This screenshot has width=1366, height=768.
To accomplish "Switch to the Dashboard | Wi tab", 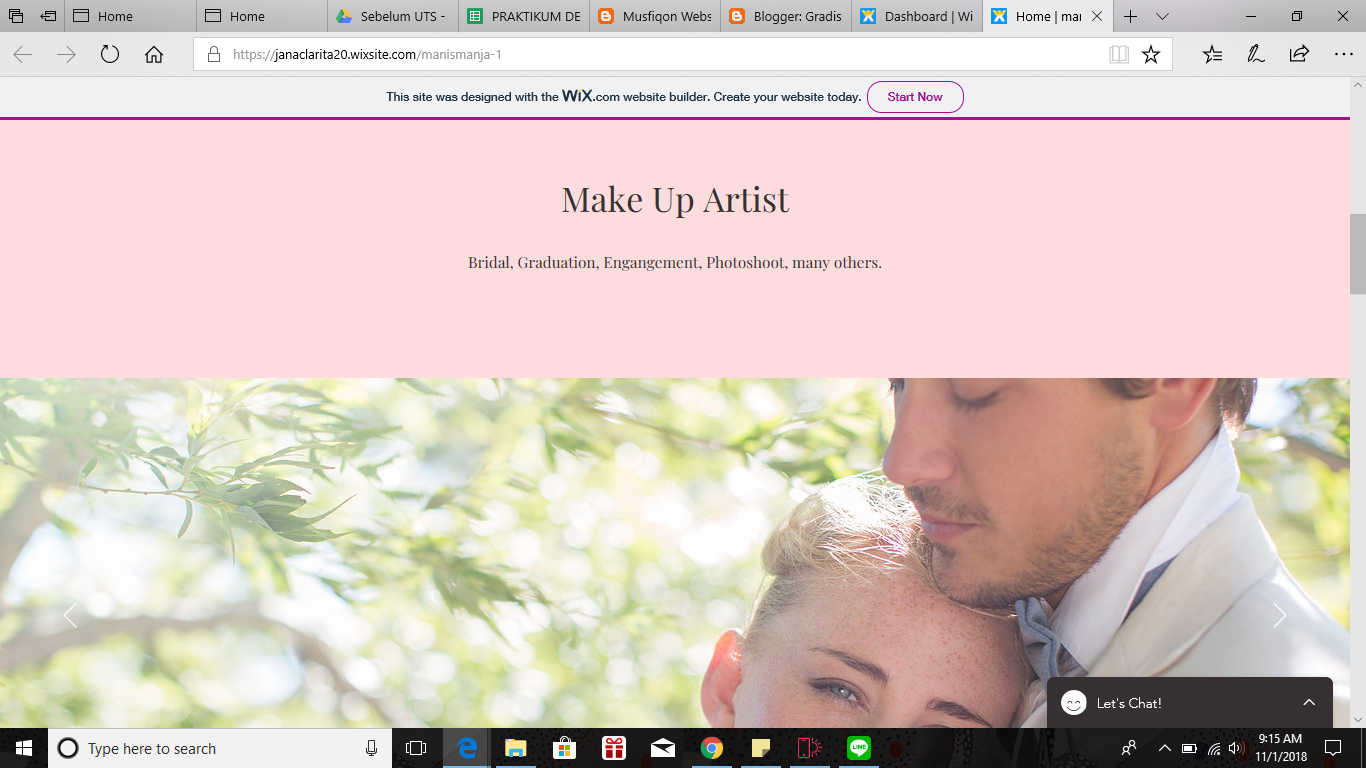I will coord(918,16).
